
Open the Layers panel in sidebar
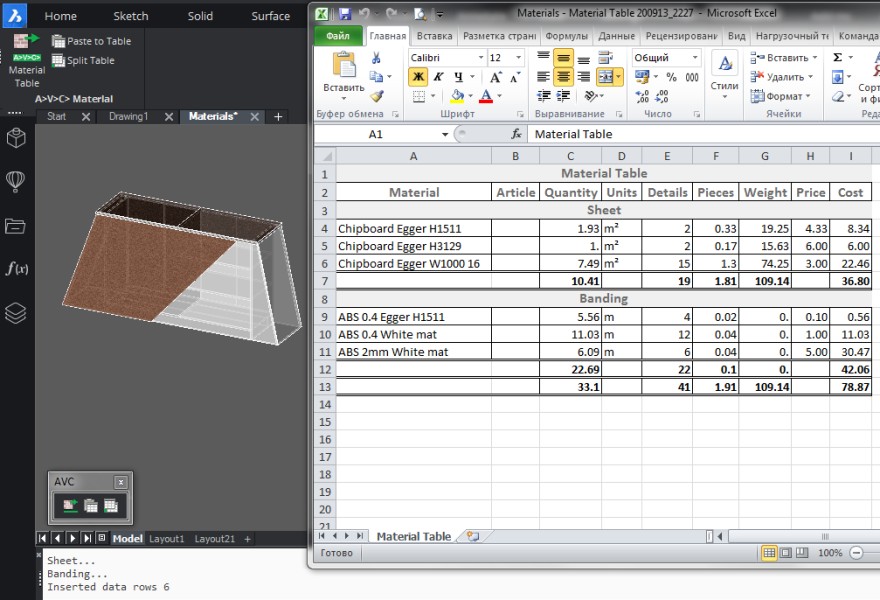click(x=16, y=313)
